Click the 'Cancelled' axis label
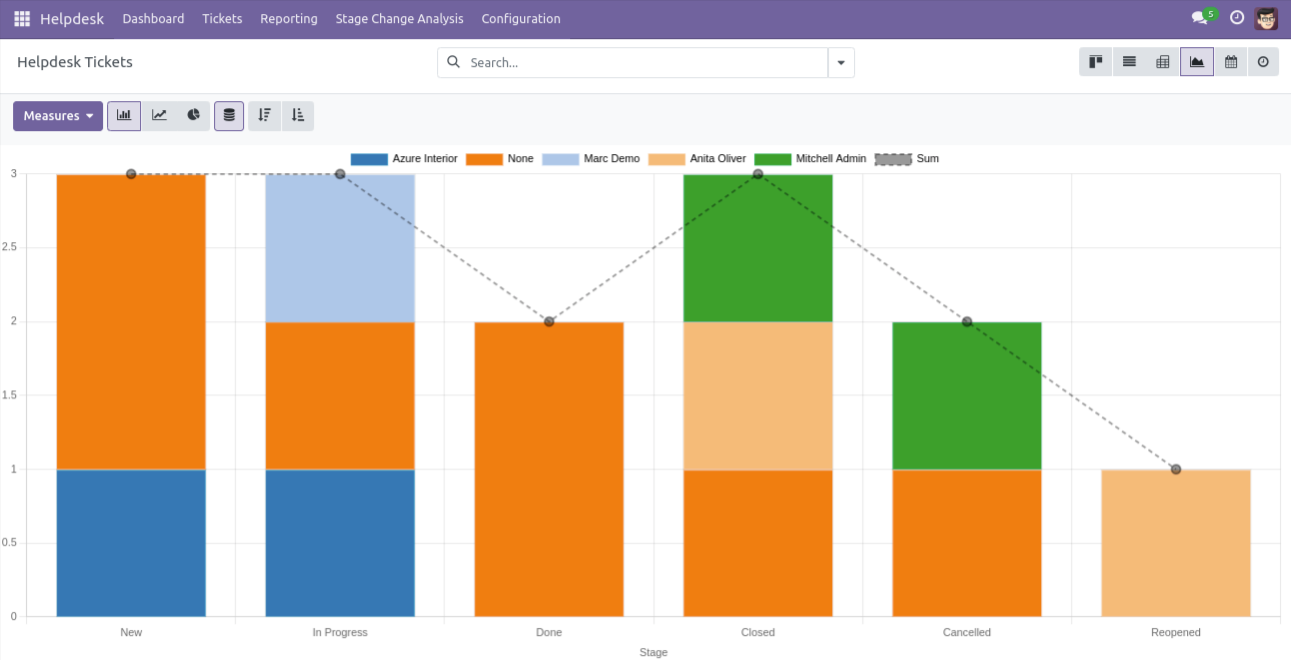Screen dimensions: 1291x660 (967, 632)
